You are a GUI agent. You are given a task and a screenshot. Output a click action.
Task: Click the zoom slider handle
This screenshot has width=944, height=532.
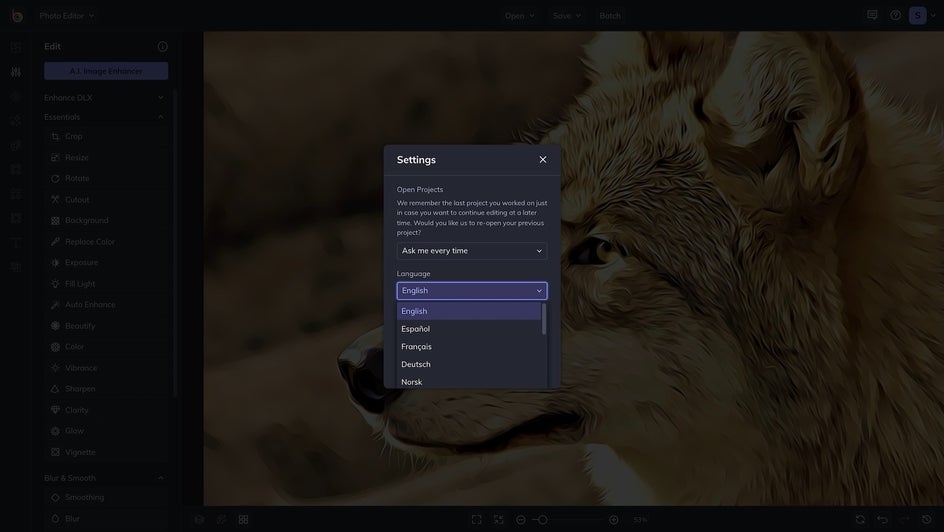point(542,519)
